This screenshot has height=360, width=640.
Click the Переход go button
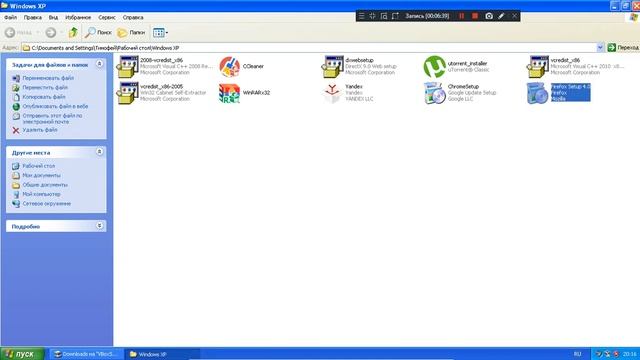pos(623,47)
